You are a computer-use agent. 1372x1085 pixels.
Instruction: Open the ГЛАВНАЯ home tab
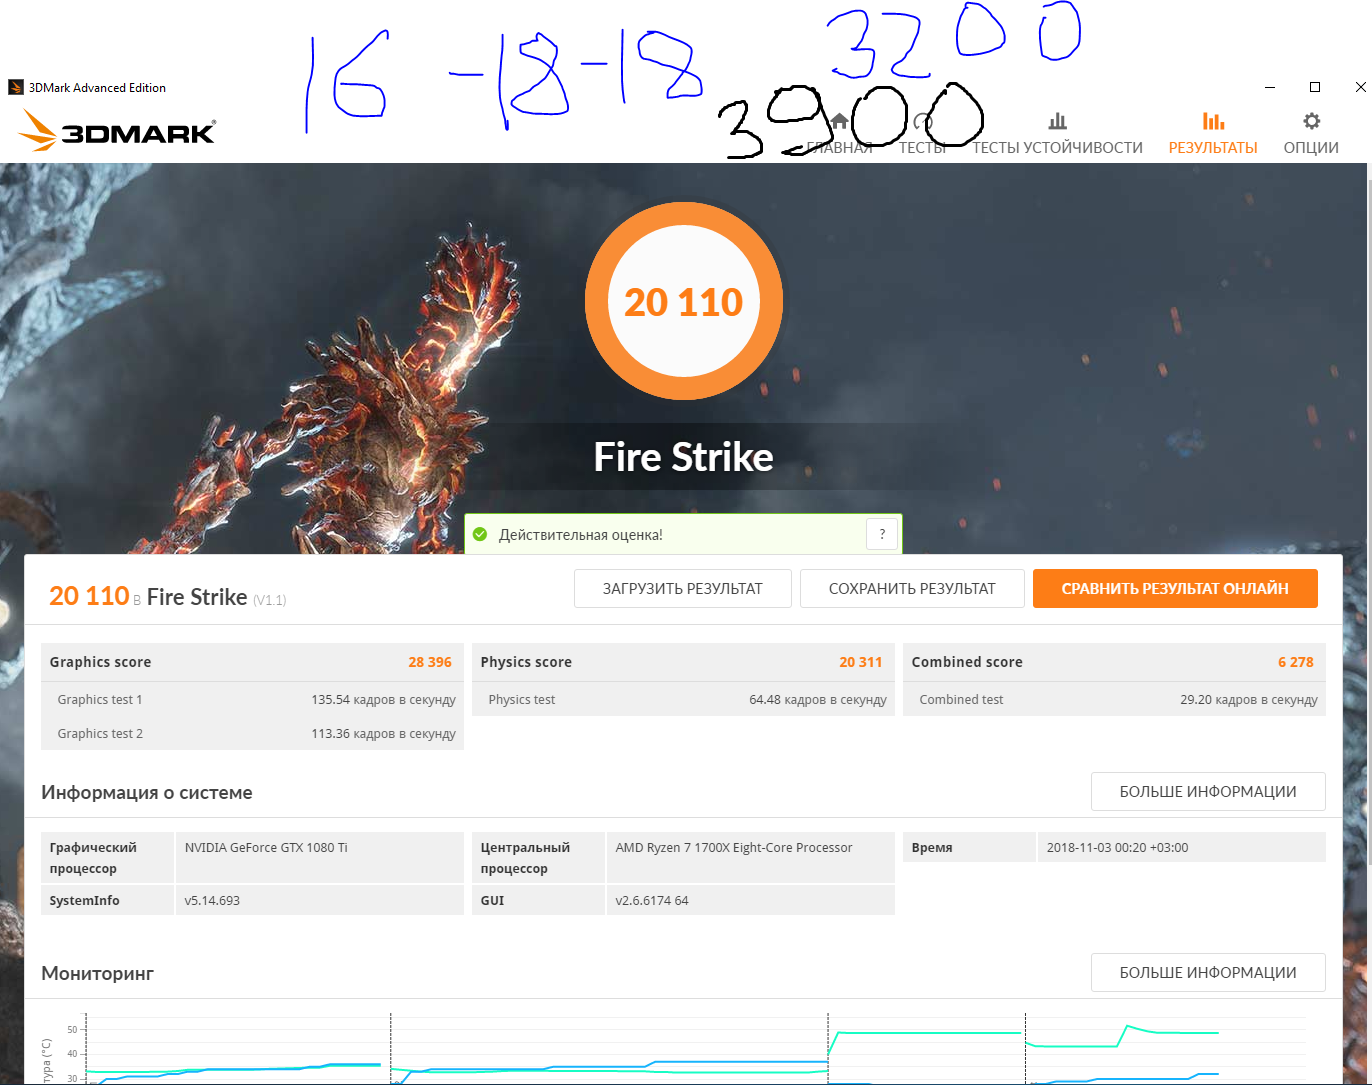840,134
